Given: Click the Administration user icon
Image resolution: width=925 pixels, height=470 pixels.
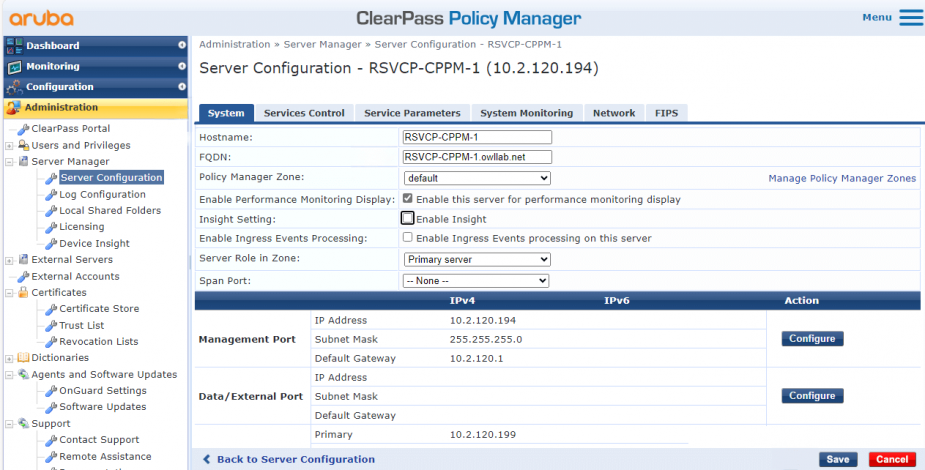Looking at the screenshot, I should coord(14,107).
